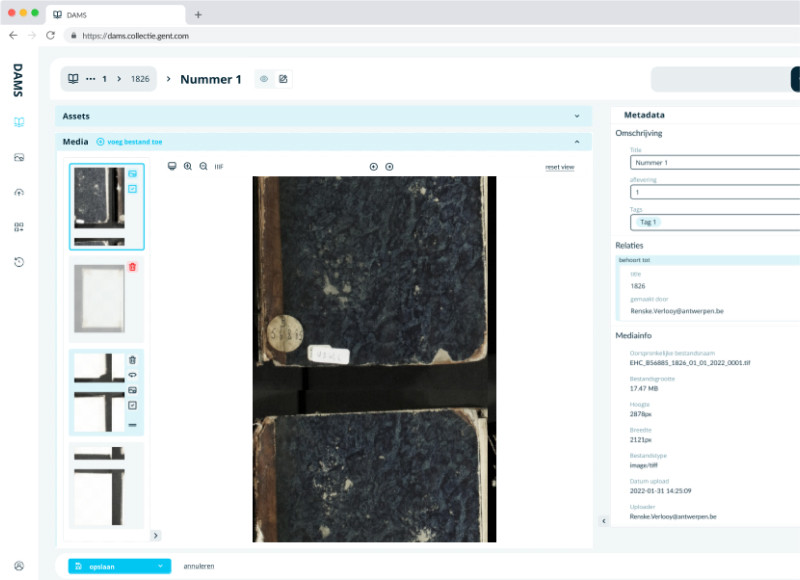Image resolution: width=800 pixels, height=580 pixels.
Task: Click the Metadata panel heading
Action: (644, 115)
